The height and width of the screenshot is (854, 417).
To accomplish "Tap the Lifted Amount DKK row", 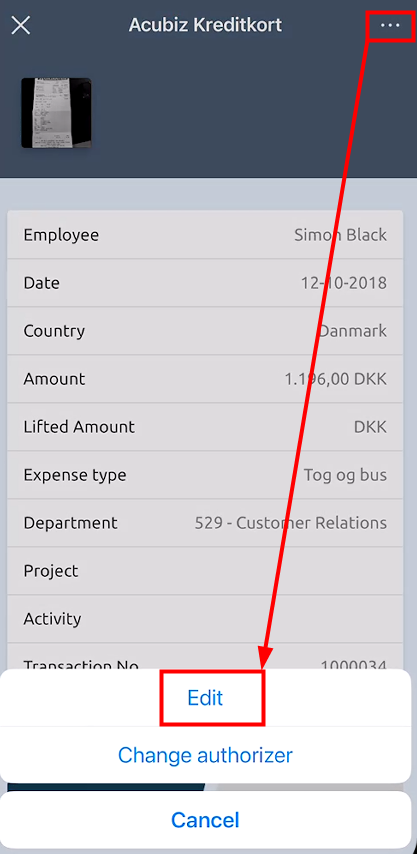I will tap(205, 426).
